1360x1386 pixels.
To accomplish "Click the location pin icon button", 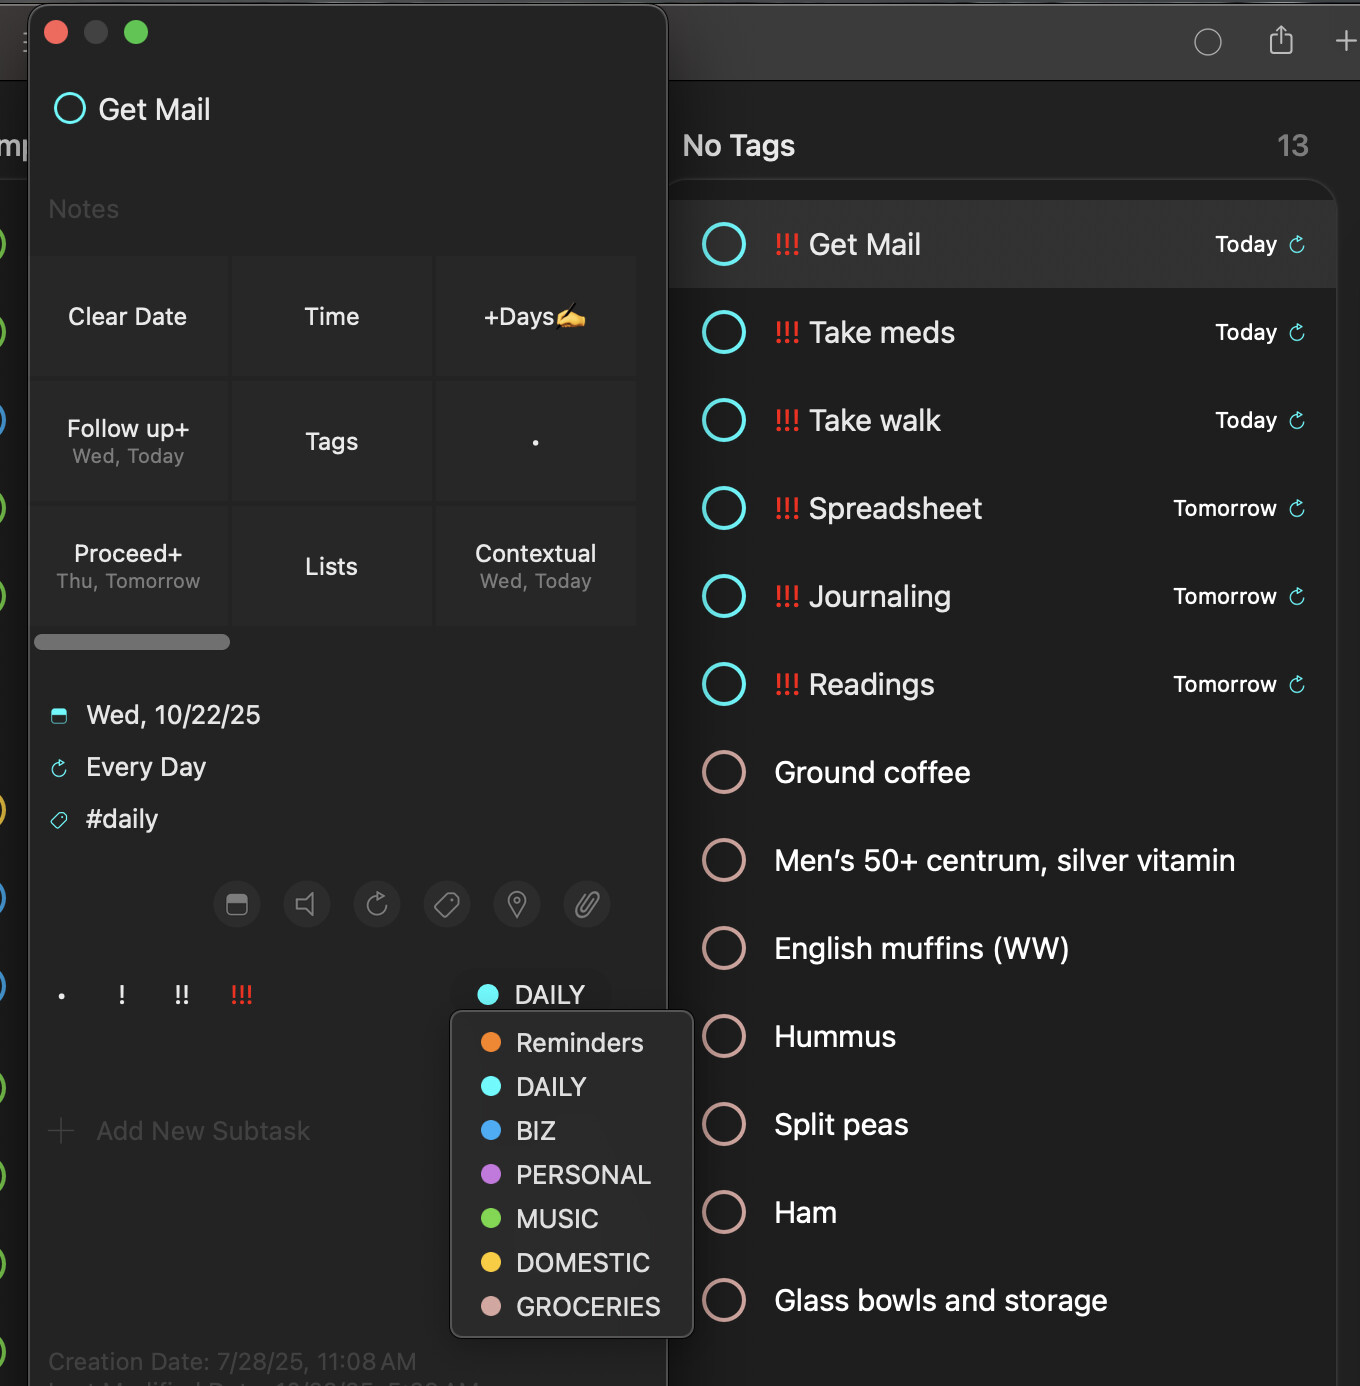I will point(517,905).
